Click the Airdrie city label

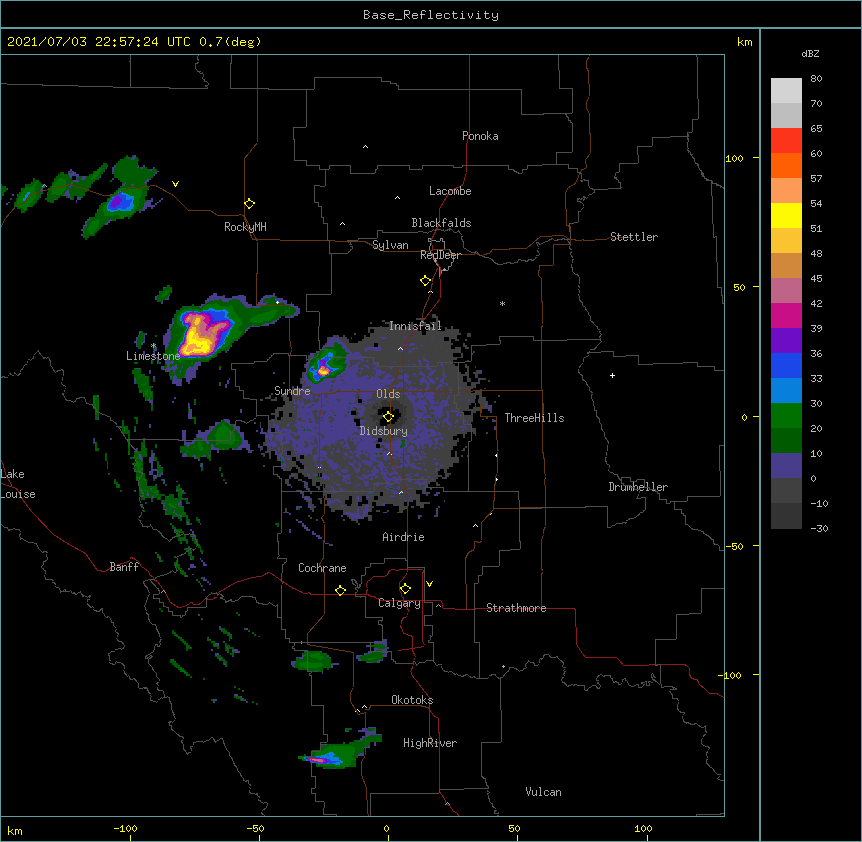click(x=404, y=537)
